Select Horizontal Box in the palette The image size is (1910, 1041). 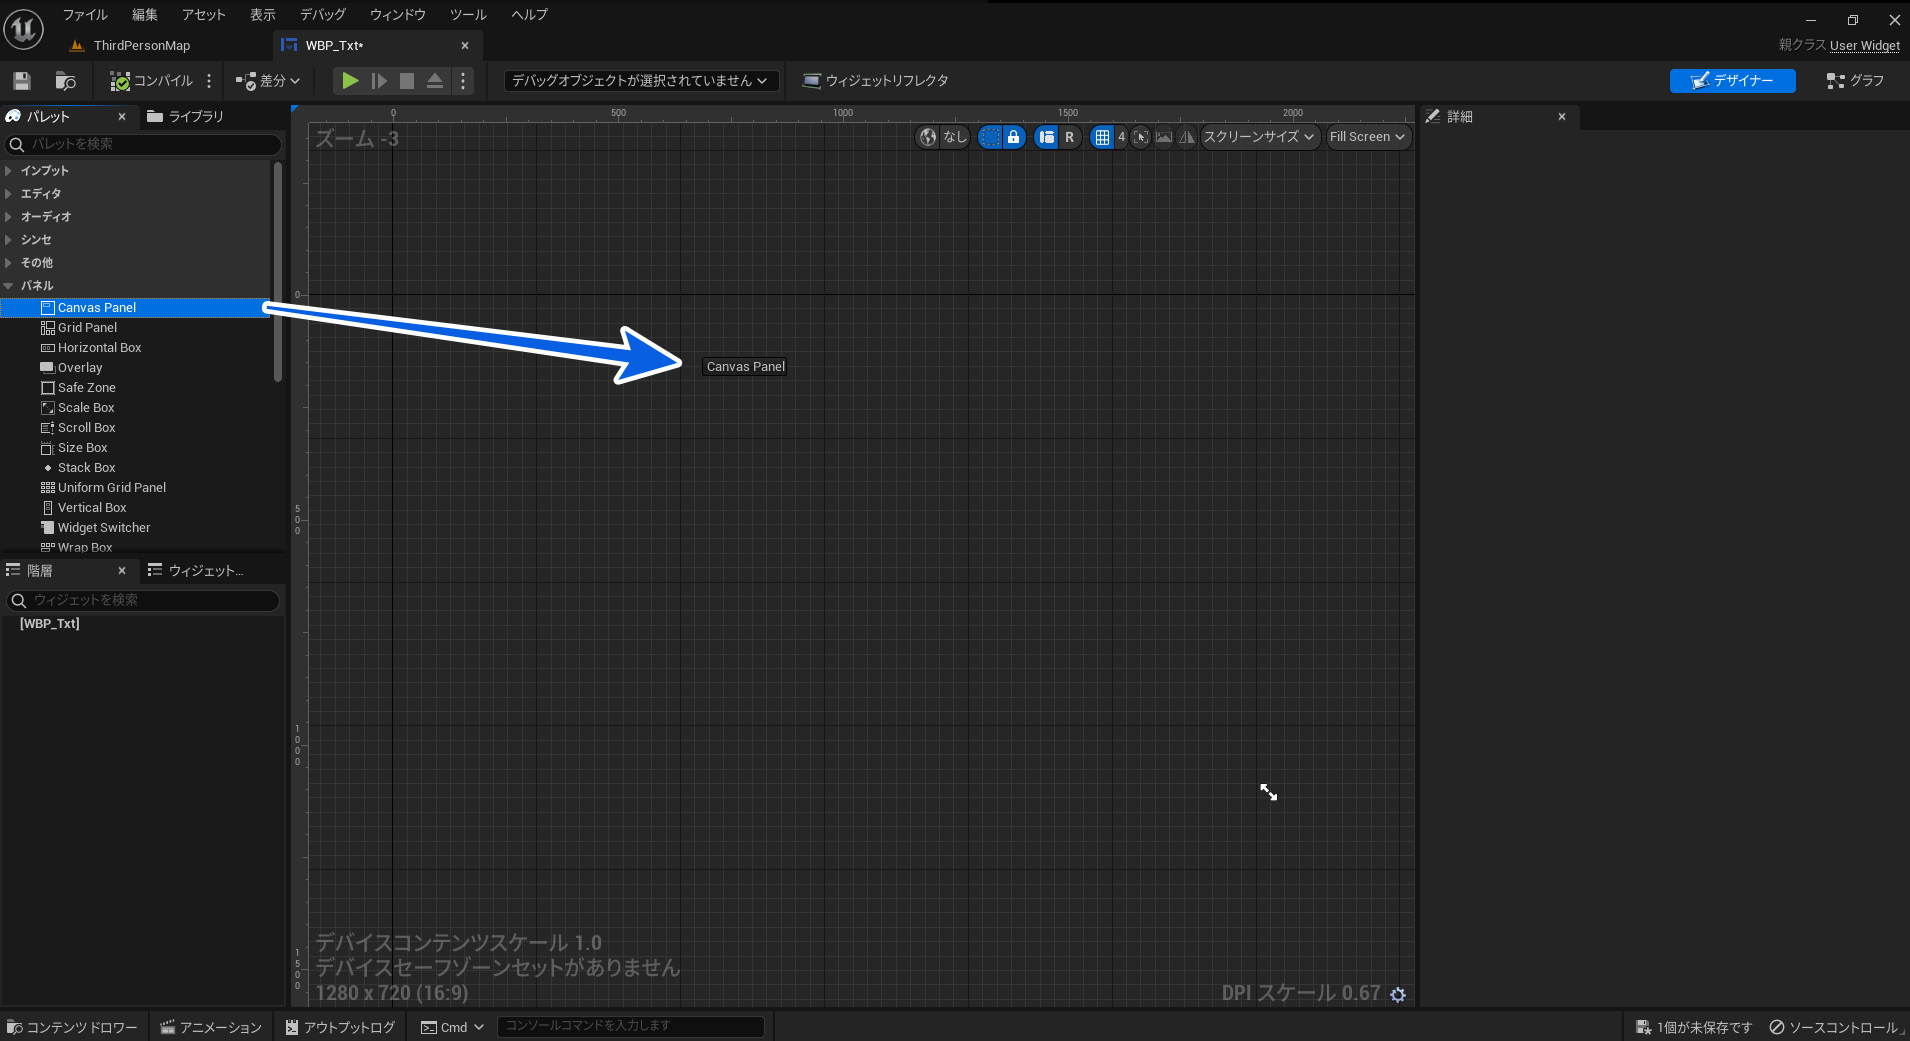(x=99, y=347)
